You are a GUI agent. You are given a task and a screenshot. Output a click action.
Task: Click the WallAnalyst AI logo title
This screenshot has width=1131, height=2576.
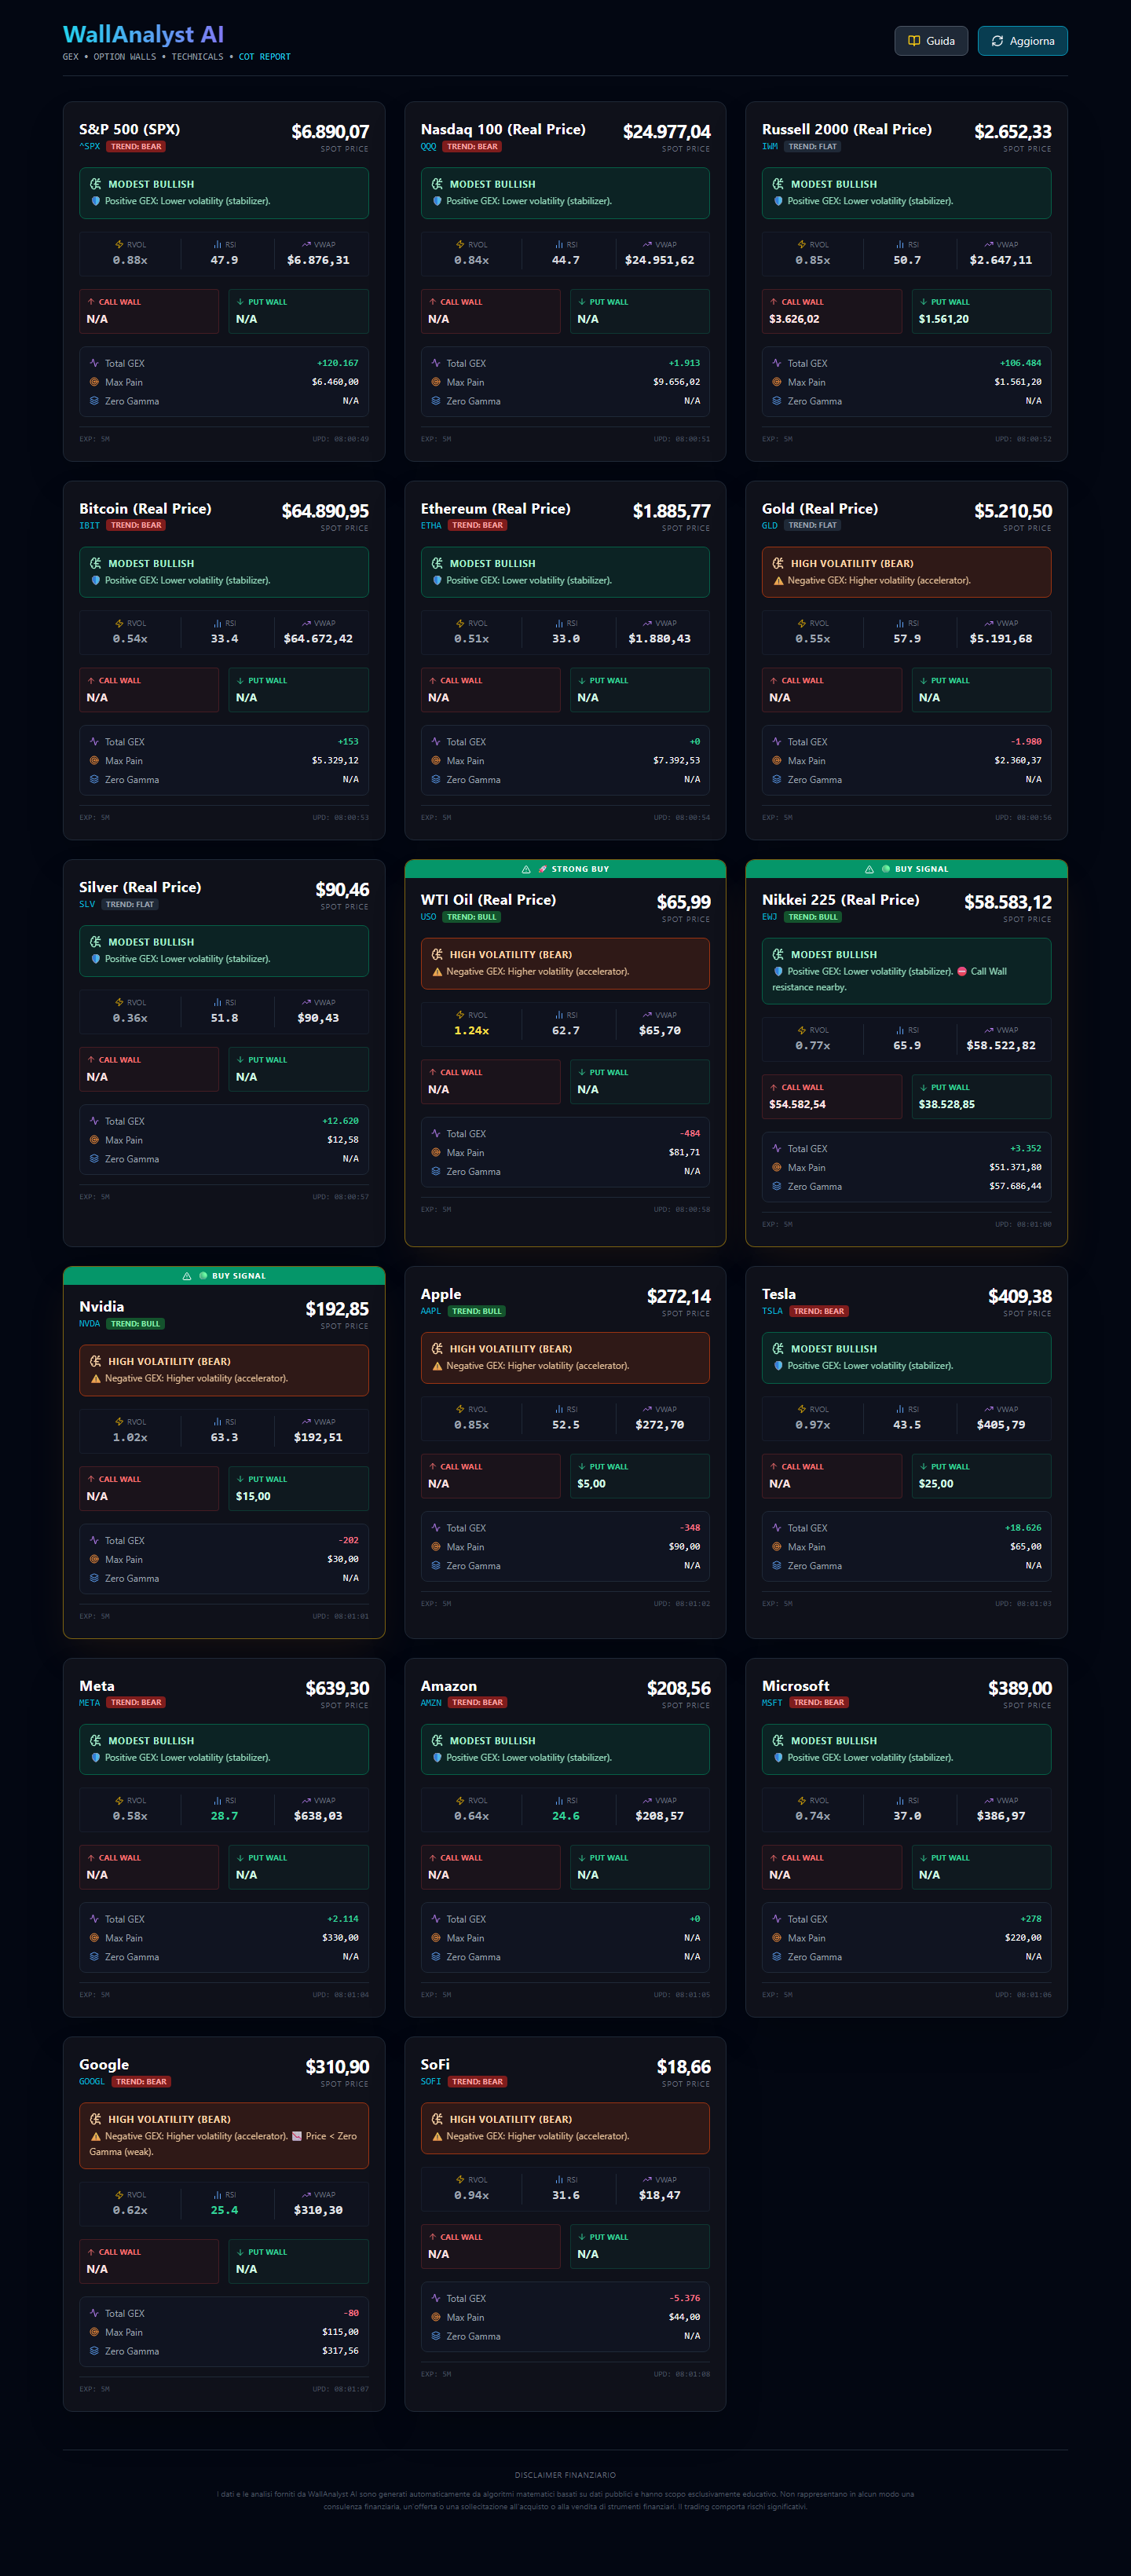pos(143,35)
